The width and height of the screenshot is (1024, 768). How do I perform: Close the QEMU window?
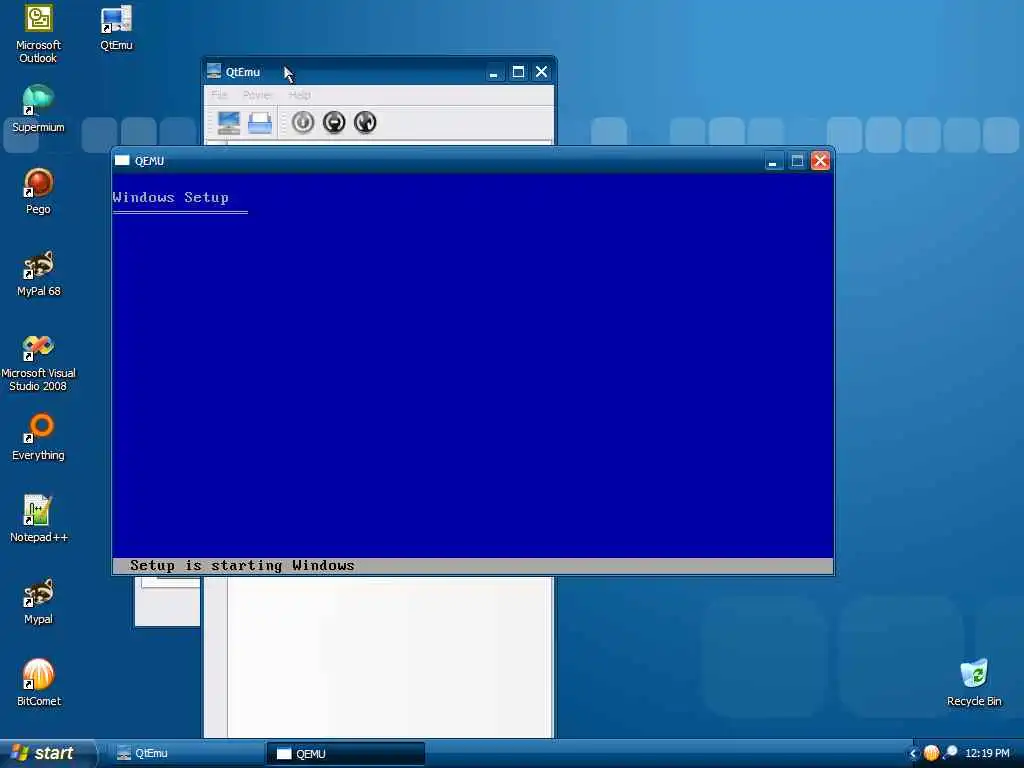[820, 161]
